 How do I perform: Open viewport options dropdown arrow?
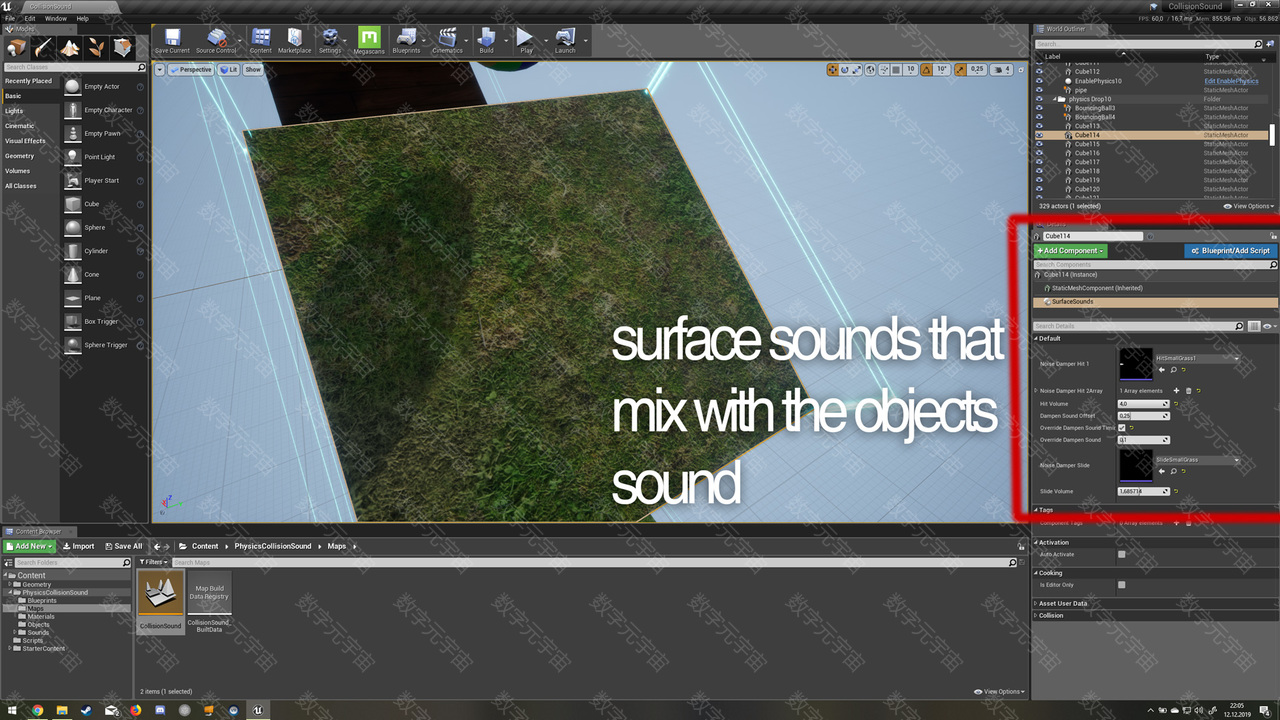click(159, 69)
